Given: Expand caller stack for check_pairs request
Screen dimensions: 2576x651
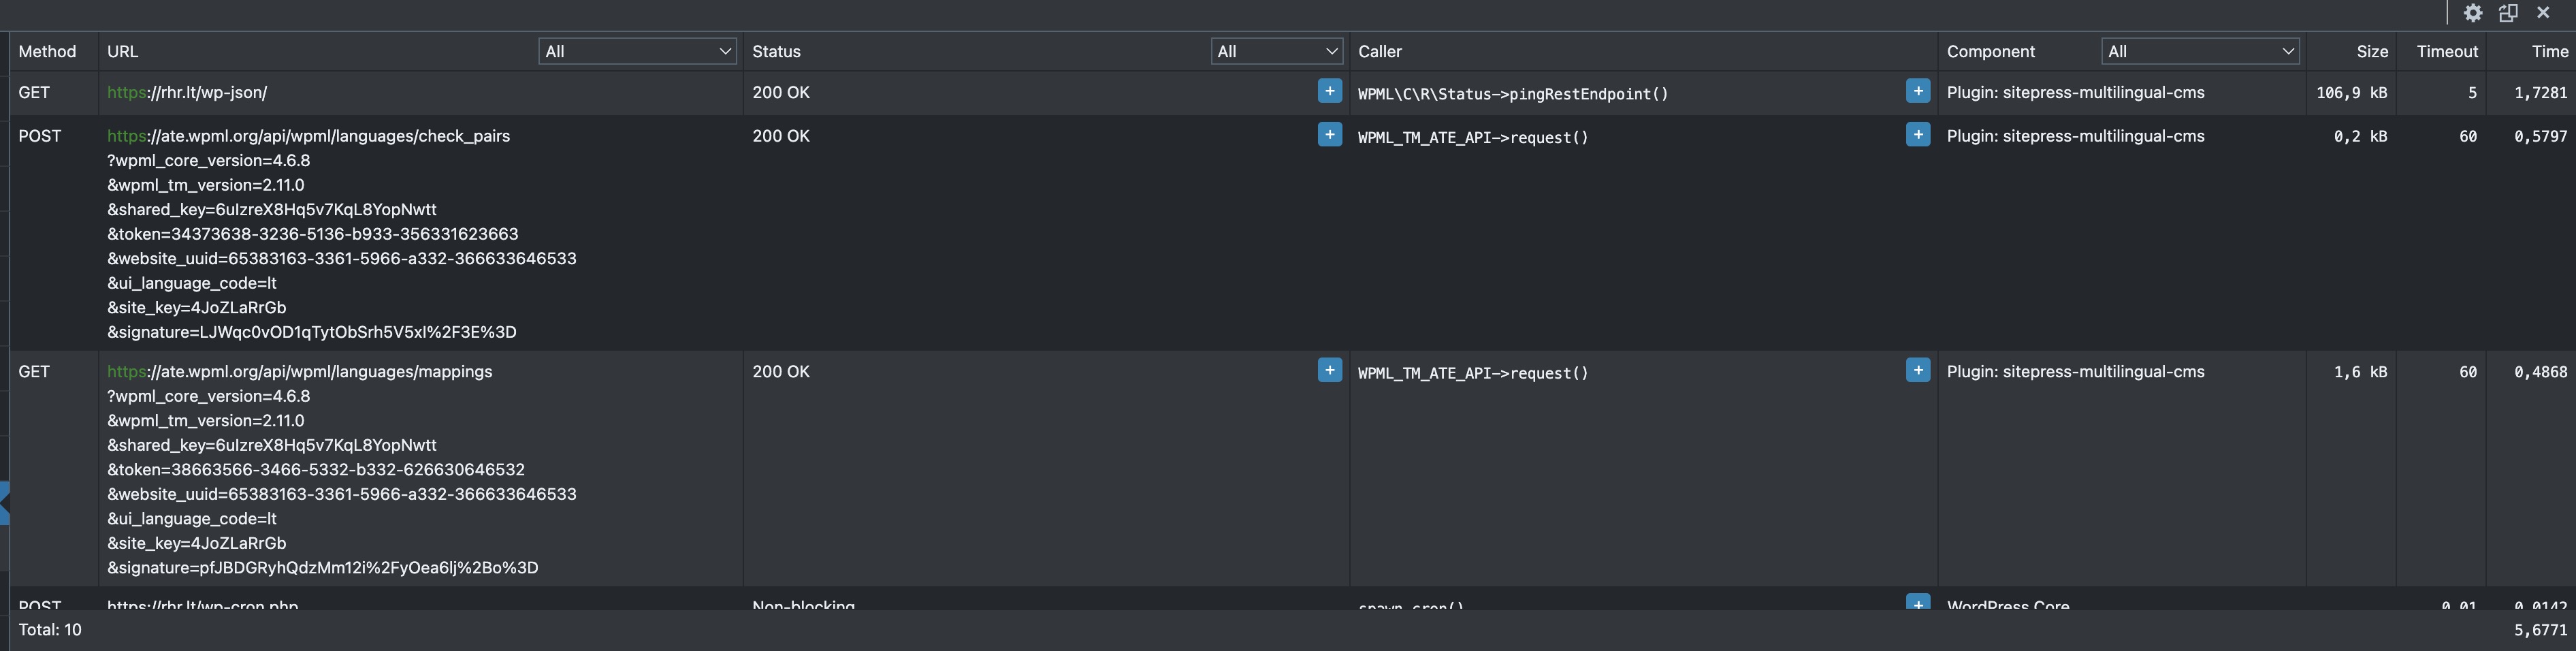Looking at the screenshot, I should coord(1917,135).
